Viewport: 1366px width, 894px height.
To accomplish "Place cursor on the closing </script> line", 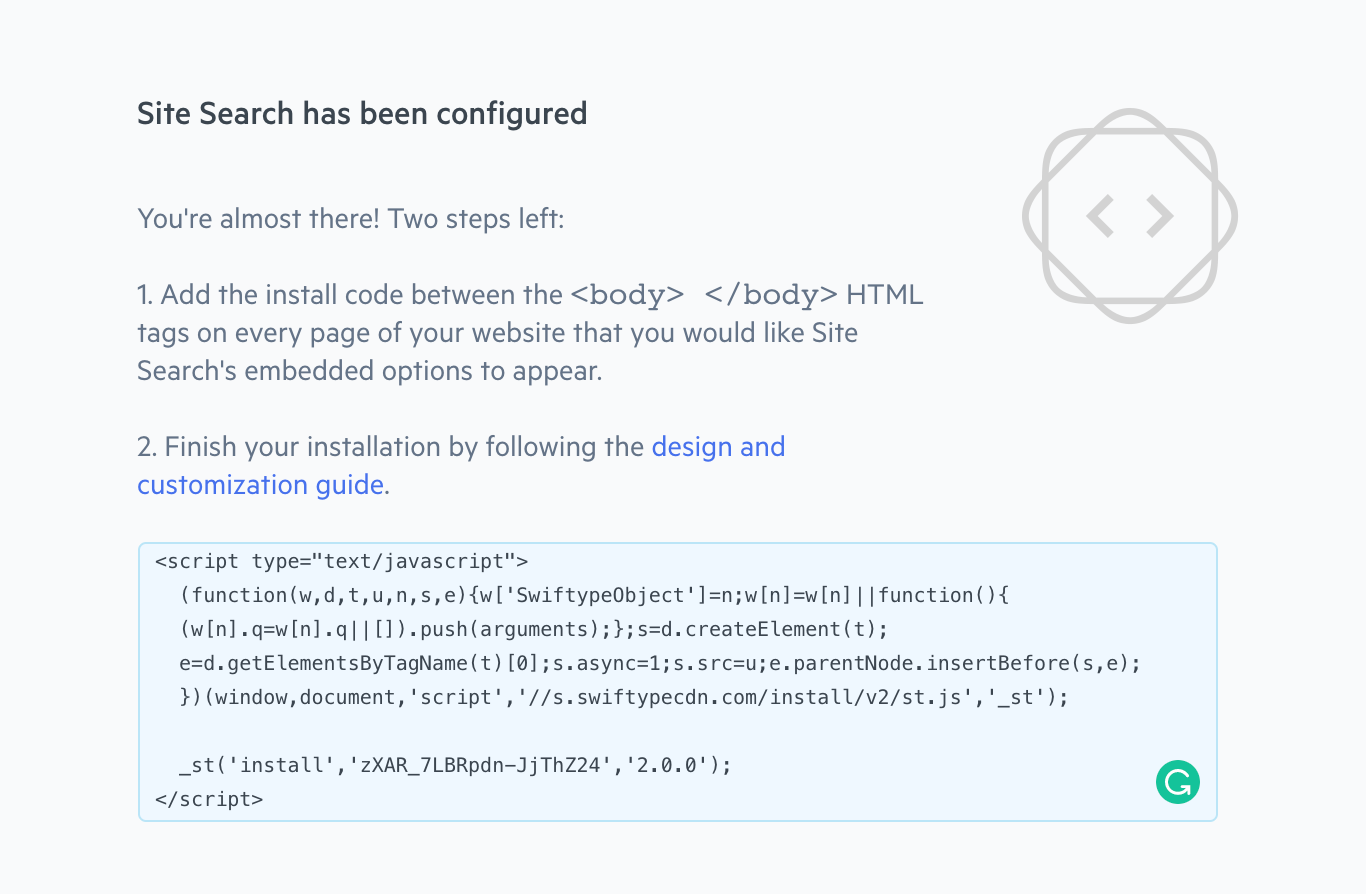I will coord(210,799).
